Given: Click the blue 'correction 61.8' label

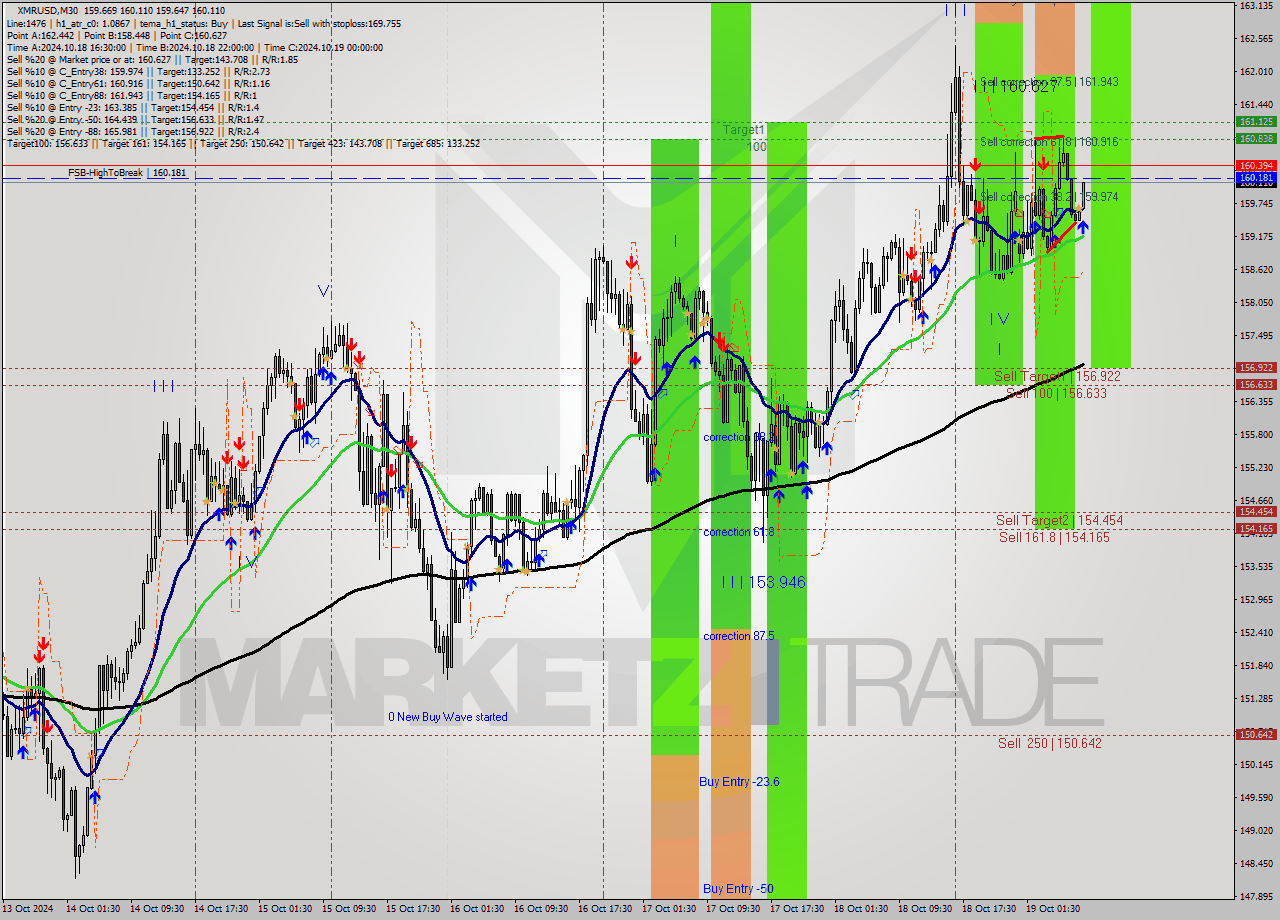Looking at the screenshot, I should click(x=739, y=532).
